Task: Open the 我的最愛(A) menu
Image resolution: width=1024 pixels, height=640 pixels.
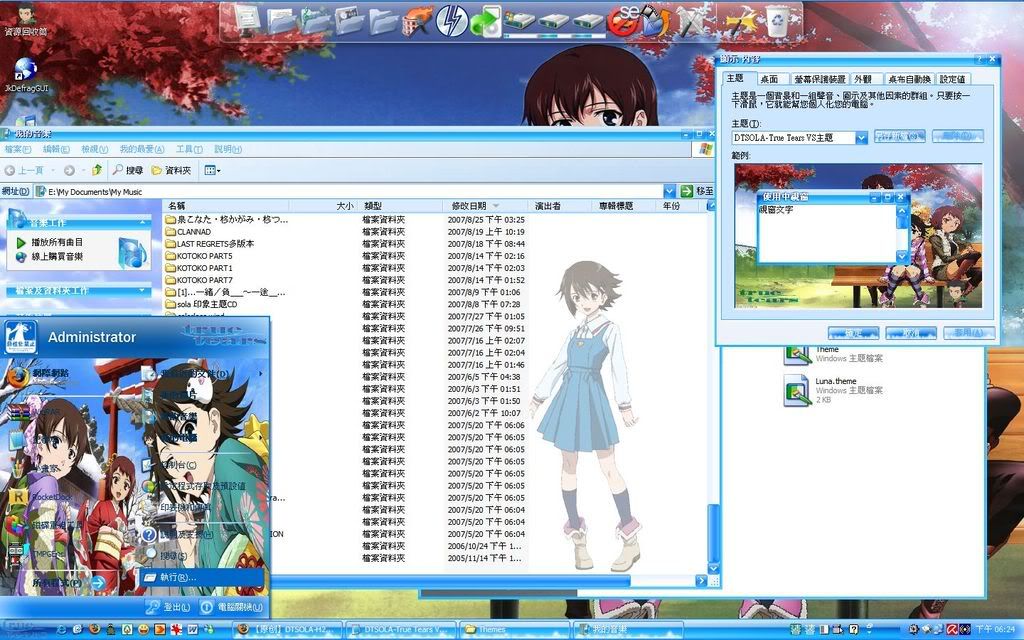Action: tap(142, 150)
